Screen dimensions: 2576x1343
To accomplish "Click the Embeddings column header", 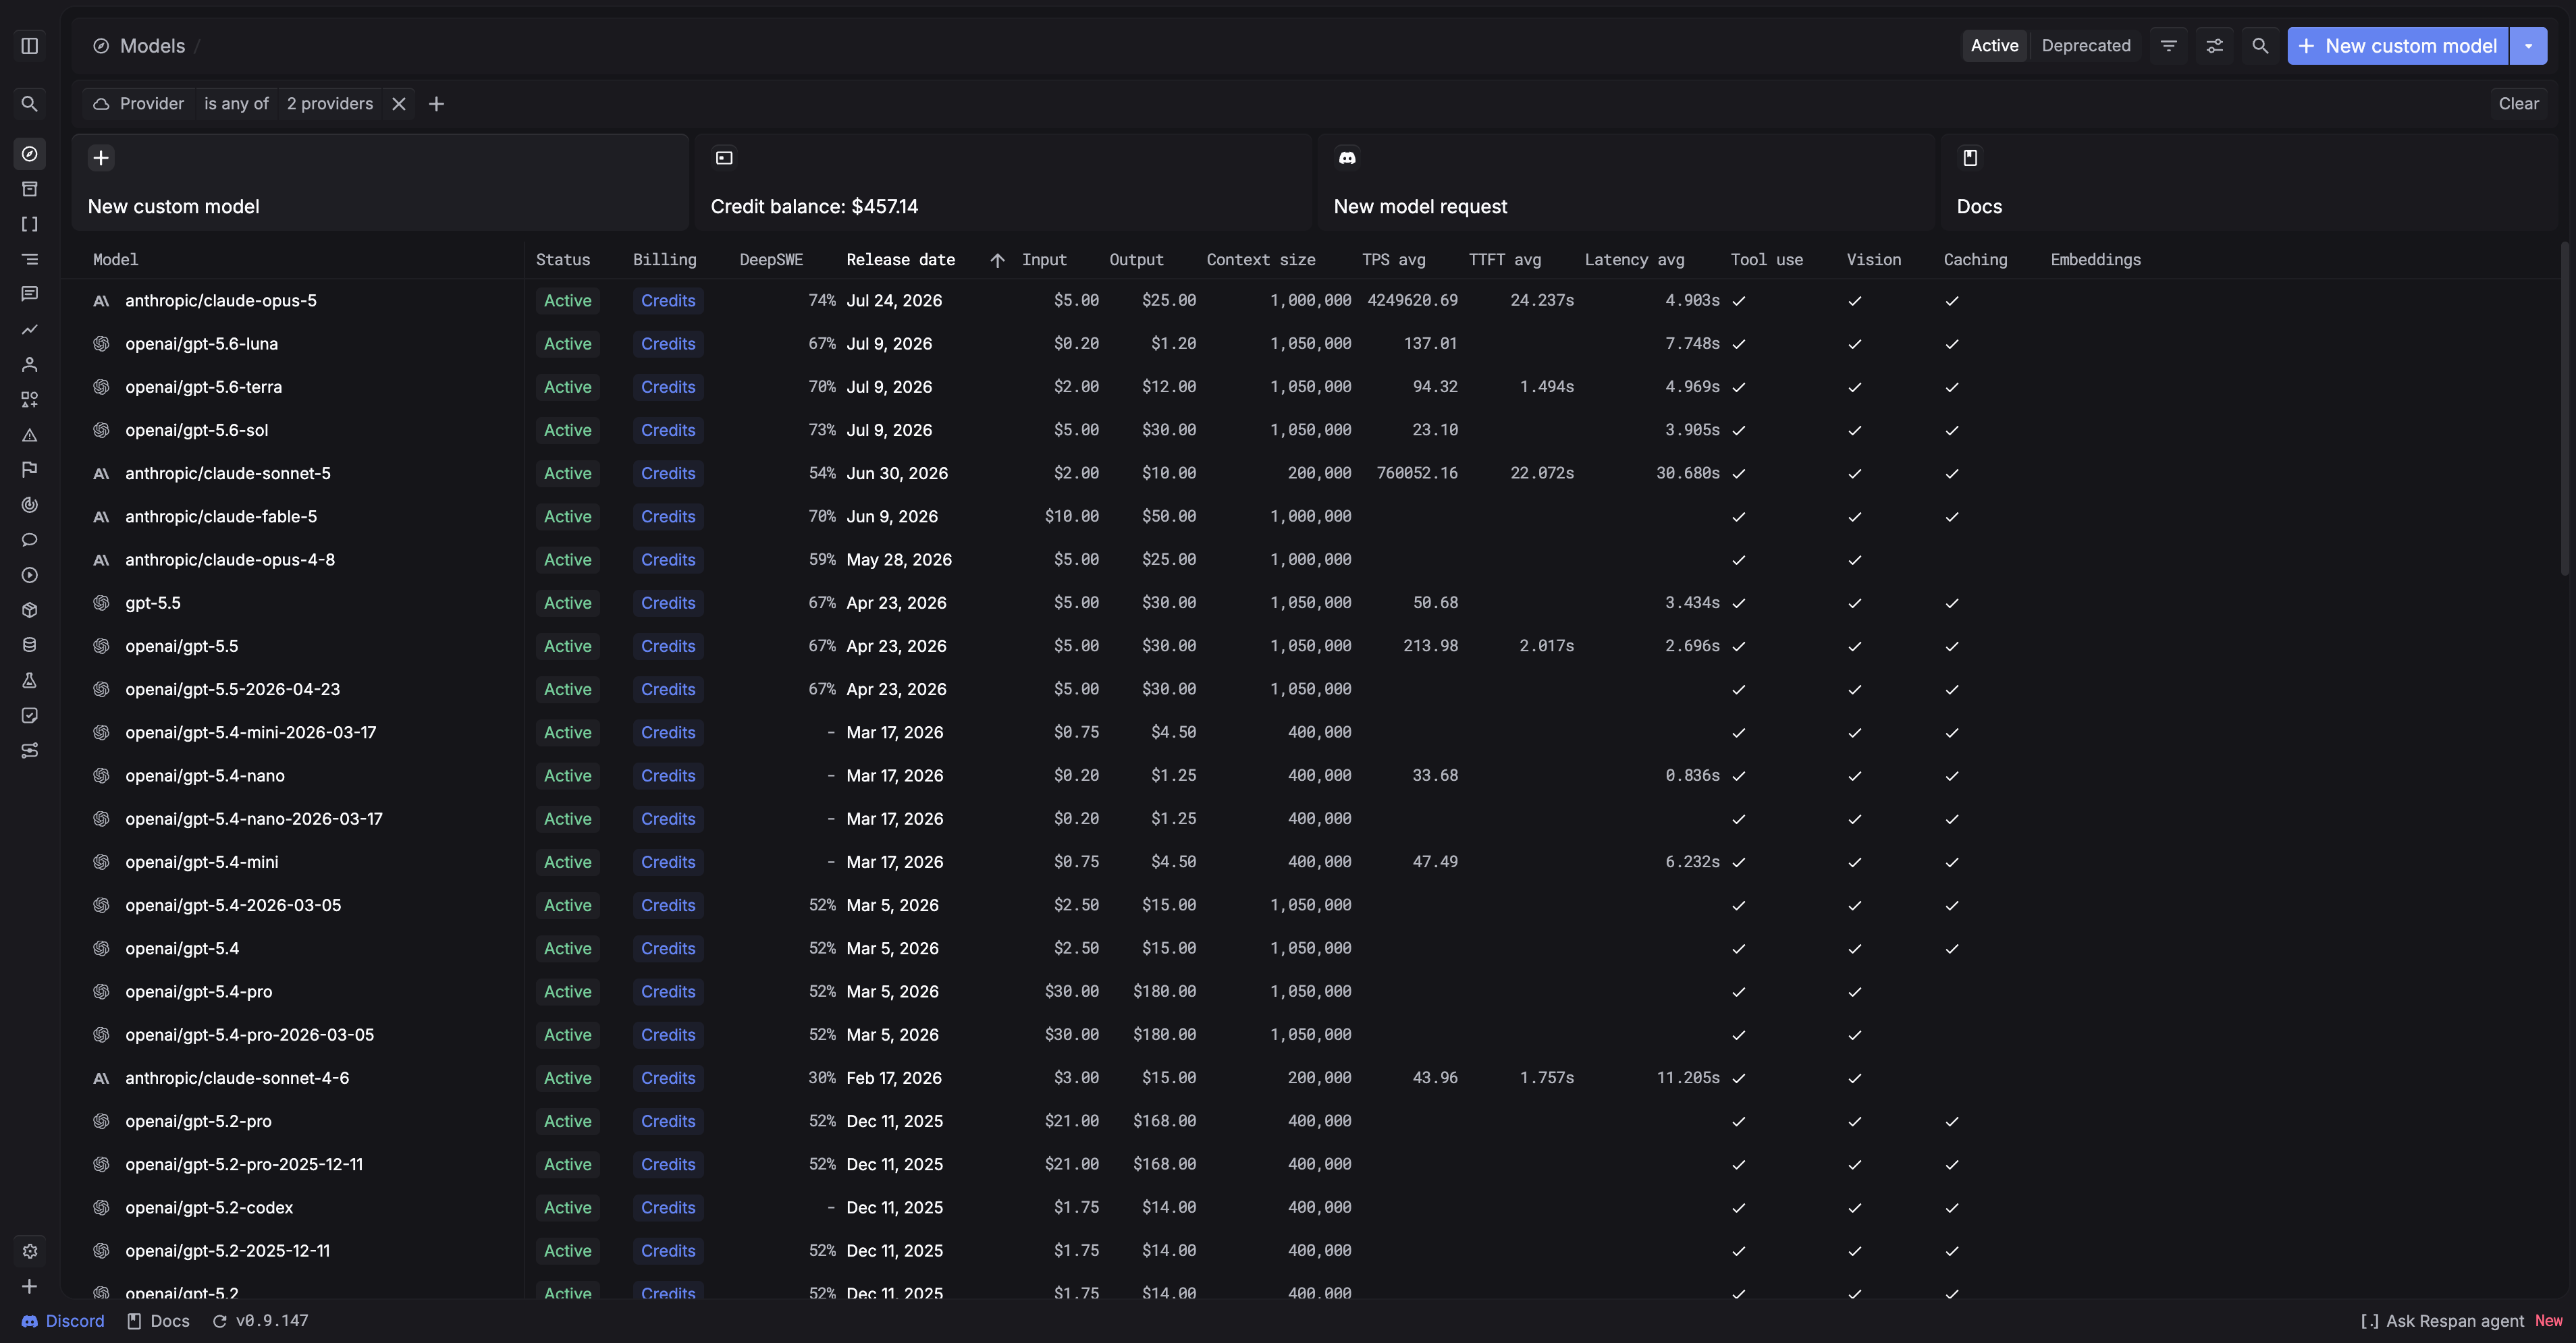I will click(x=2096, y=260).
